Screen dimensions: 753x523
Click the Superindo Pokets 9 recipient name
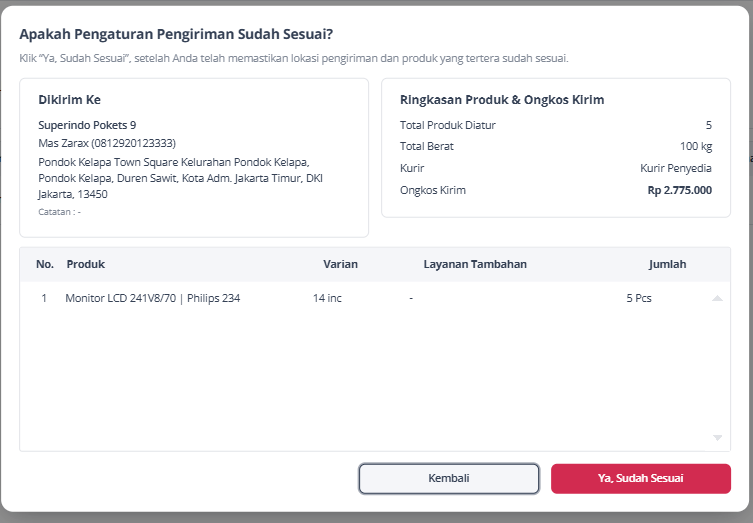(87, 125)
